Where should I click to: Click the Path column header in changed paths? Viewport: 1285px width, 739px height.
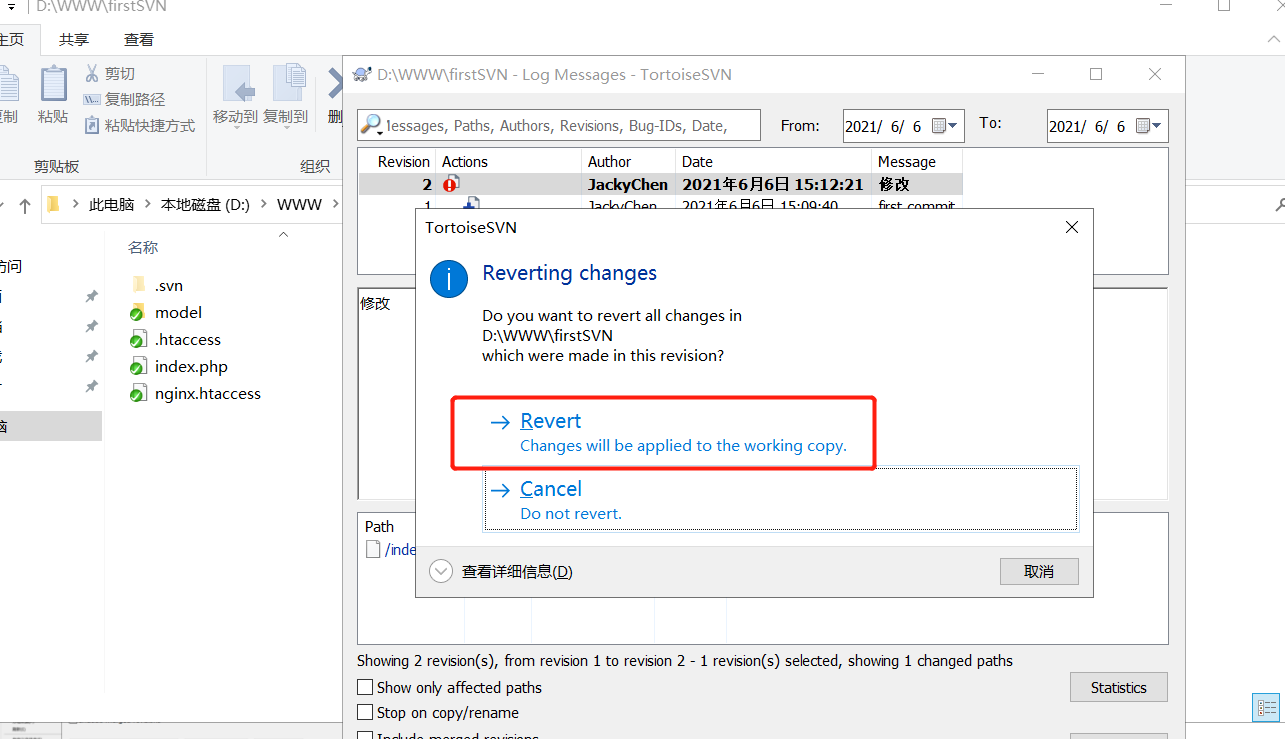379,526
